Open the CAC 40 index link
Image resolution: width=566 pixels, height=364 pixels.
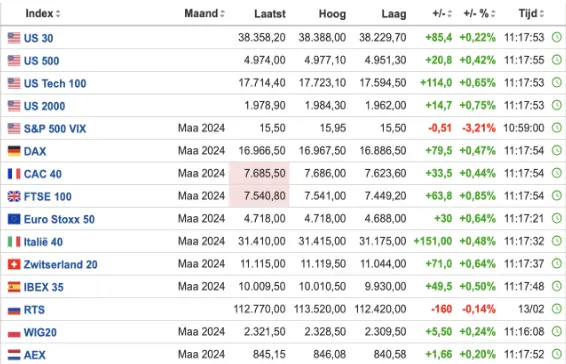tap(43, 174)
